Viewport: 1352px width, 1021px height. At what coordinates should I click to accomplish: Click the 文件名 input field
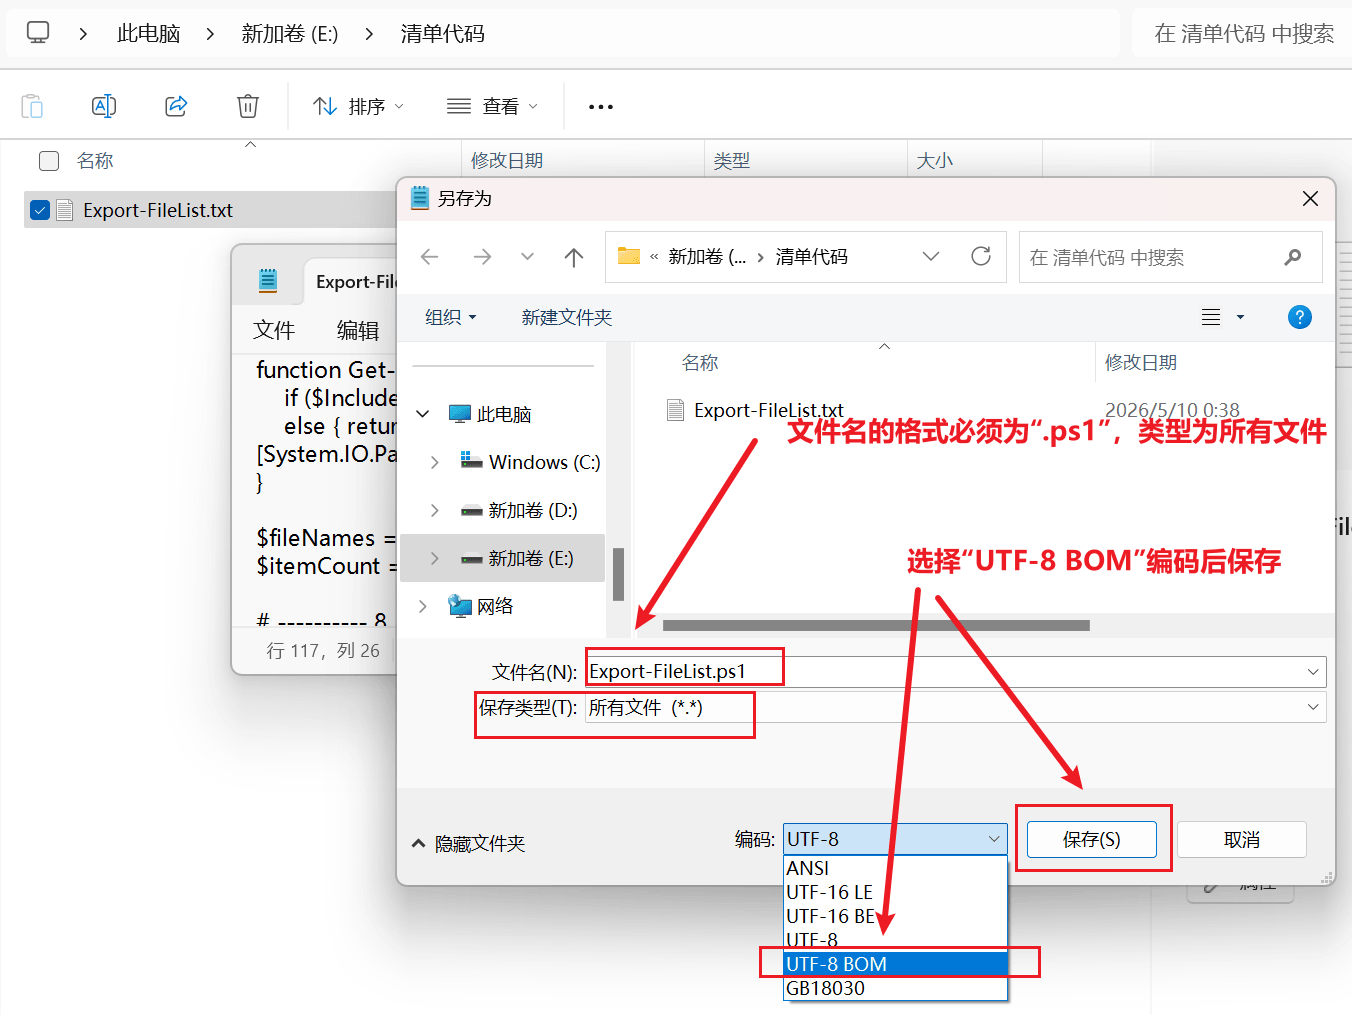(955, 672)
